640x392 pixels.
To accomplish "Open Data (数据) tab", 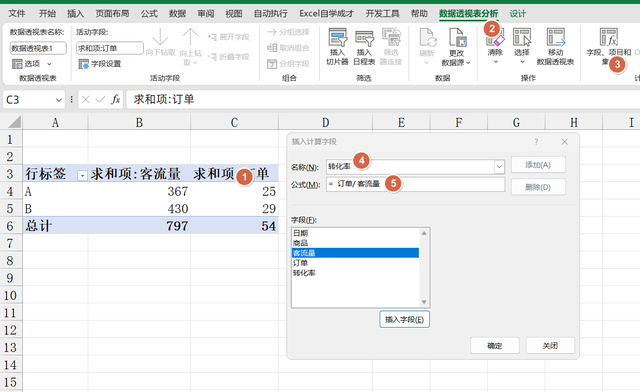I will (x=178, y=13).
